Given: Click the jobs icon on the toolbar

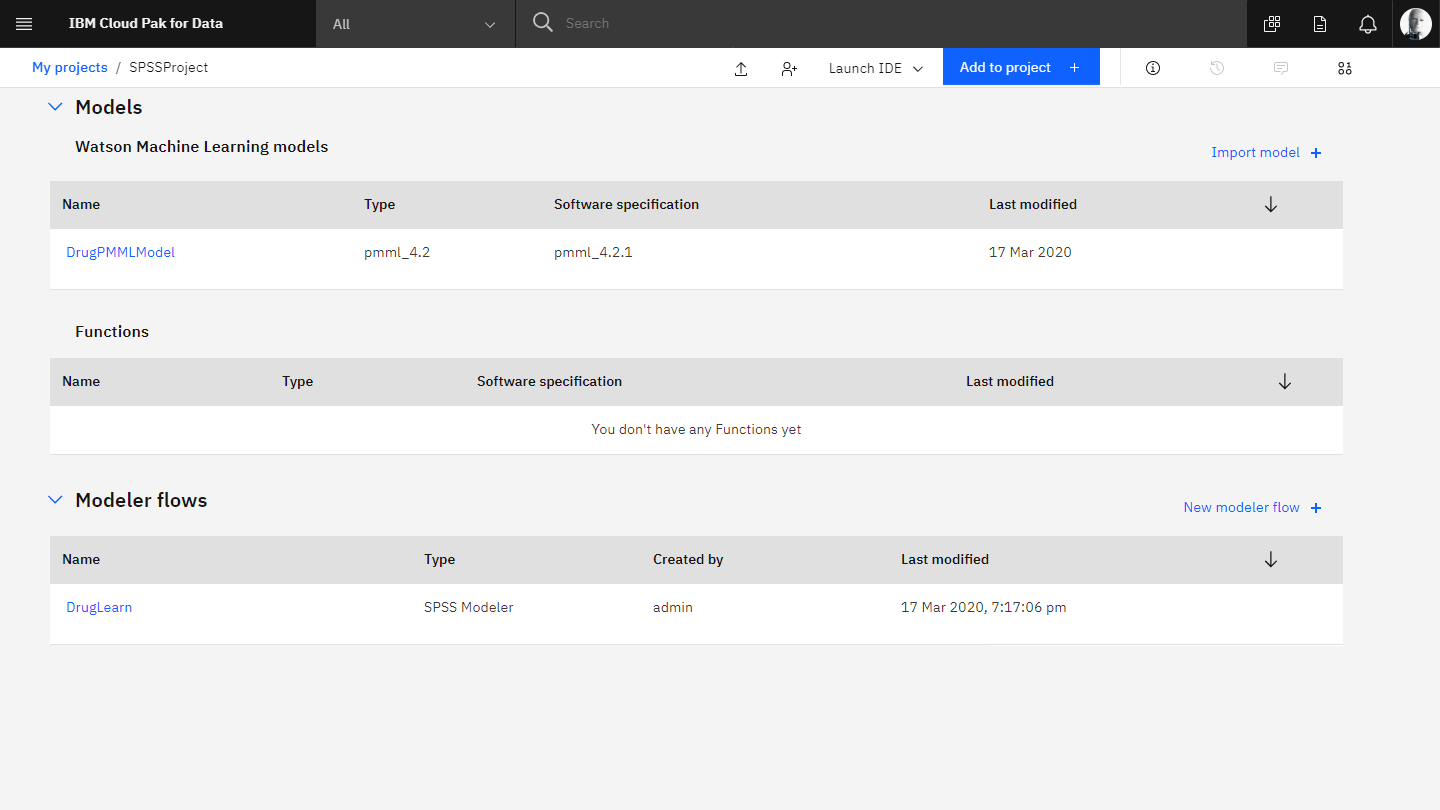Looking at the screenshot, I should click(x=1344, y=68).
